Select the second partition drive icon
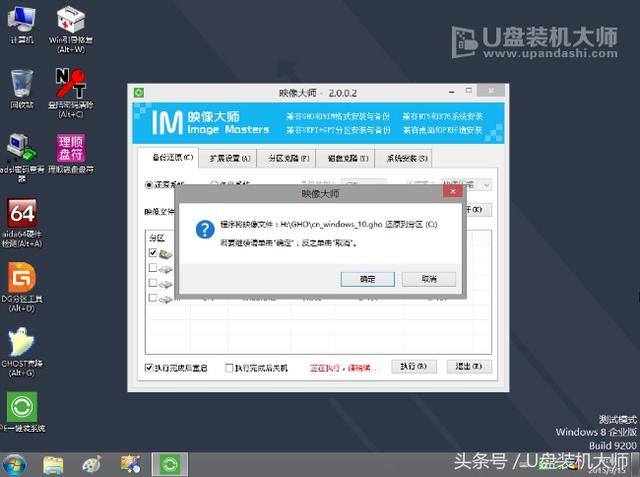The height and width of the screenshot is (477, 640). click(x=166, y=269)
